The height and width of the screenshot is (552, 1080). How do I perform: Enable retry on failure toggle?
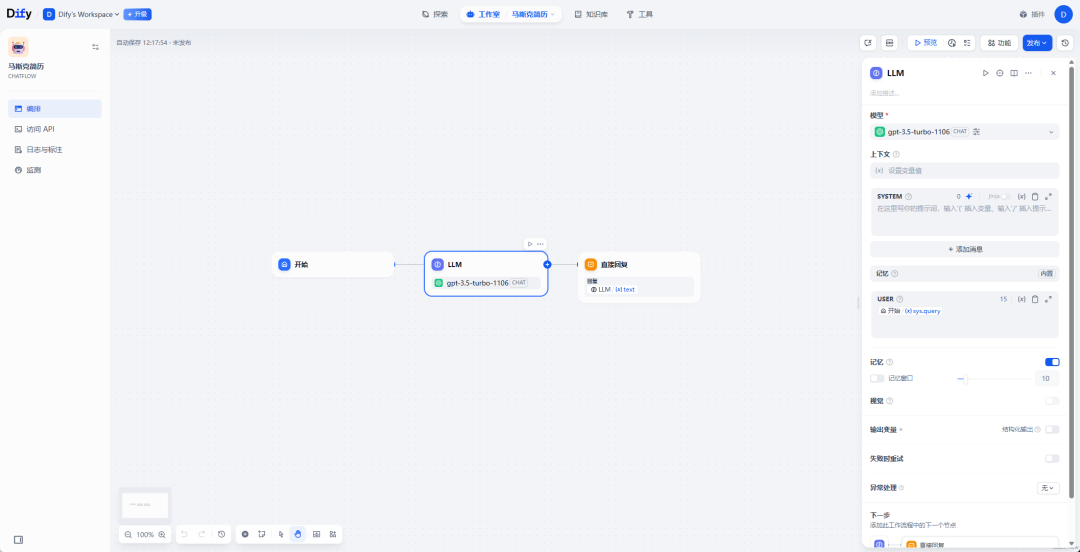[x=1052, y=458]
